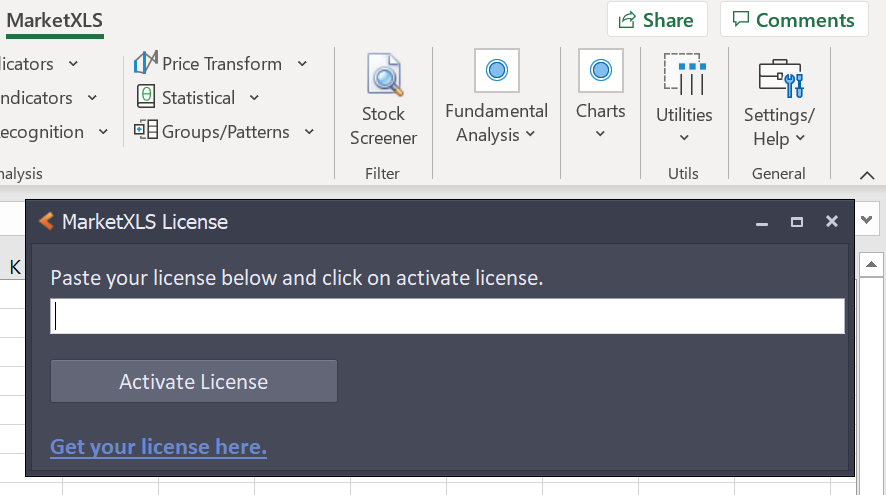This screenshot has height=495, width=886.
Task: Select column K header
Action: pos(15,267)
